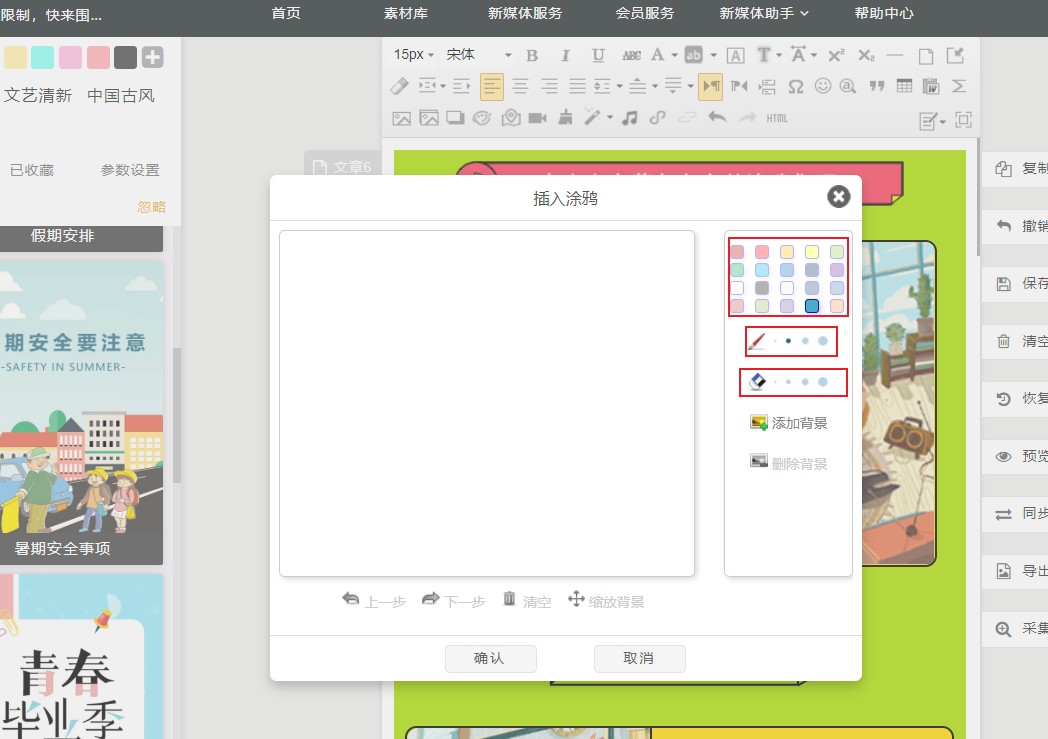Open the formula Σ insertion icon
Image resolution: width=1048 pixels, height=739 pixels.
point(957,86)
